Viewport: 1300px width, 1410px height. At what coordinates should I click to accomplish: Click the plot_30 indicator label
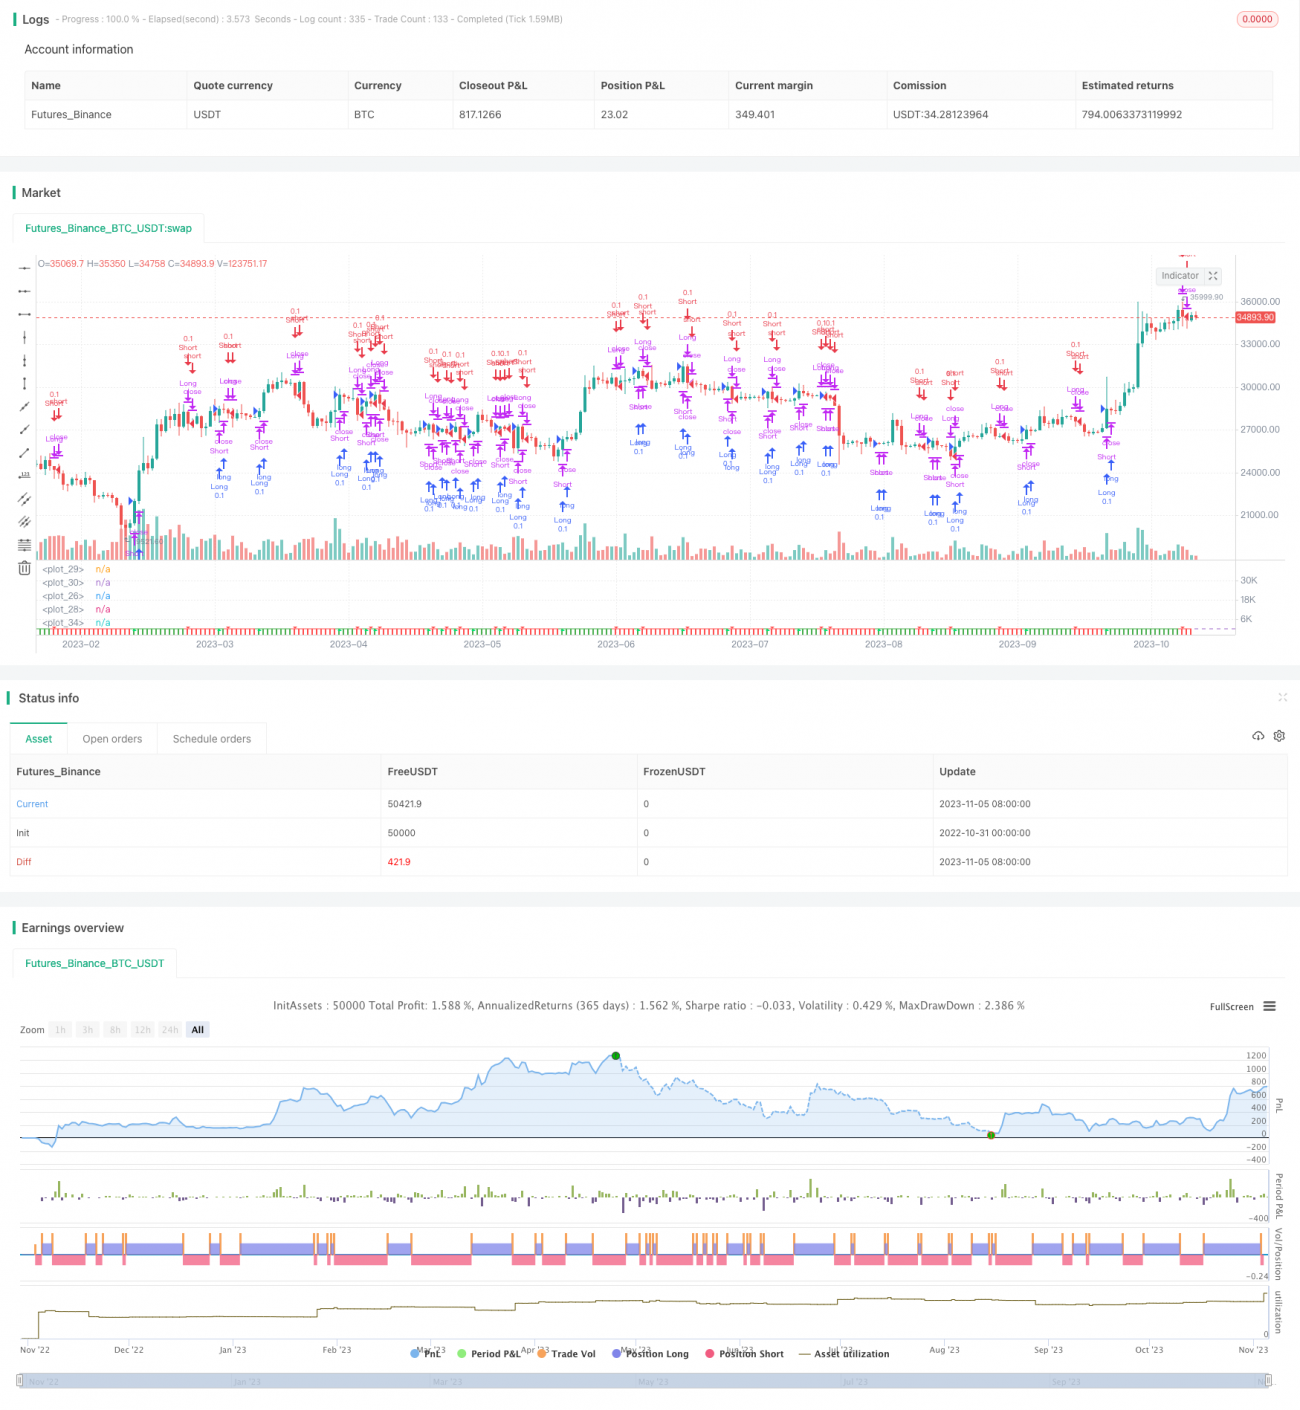[x=62, y=583]
